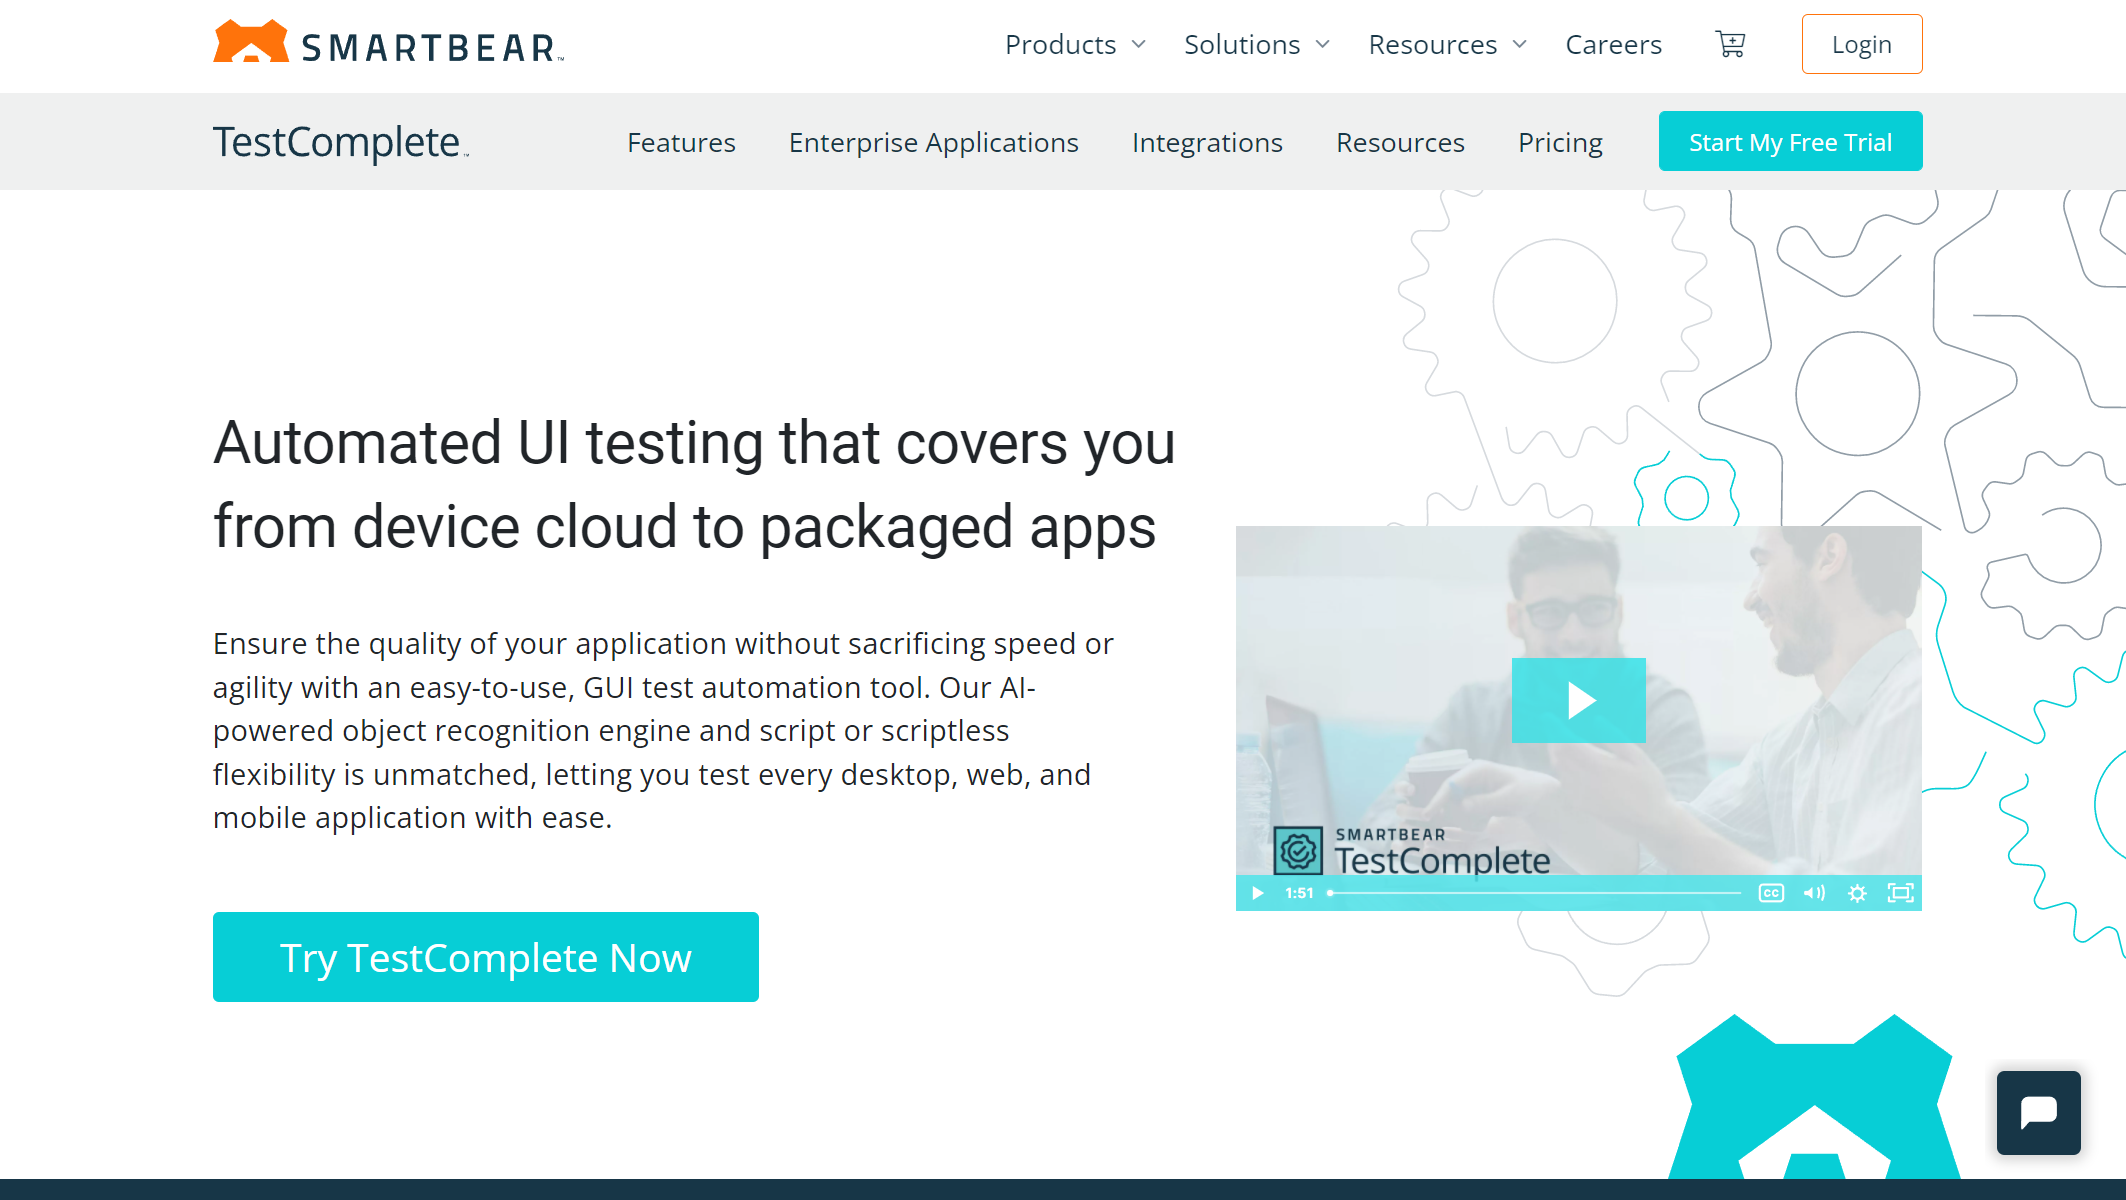Screen dimensions: 2126x1200
Task: Expand the Products dropdown menu
Action: click(1075, 44)
